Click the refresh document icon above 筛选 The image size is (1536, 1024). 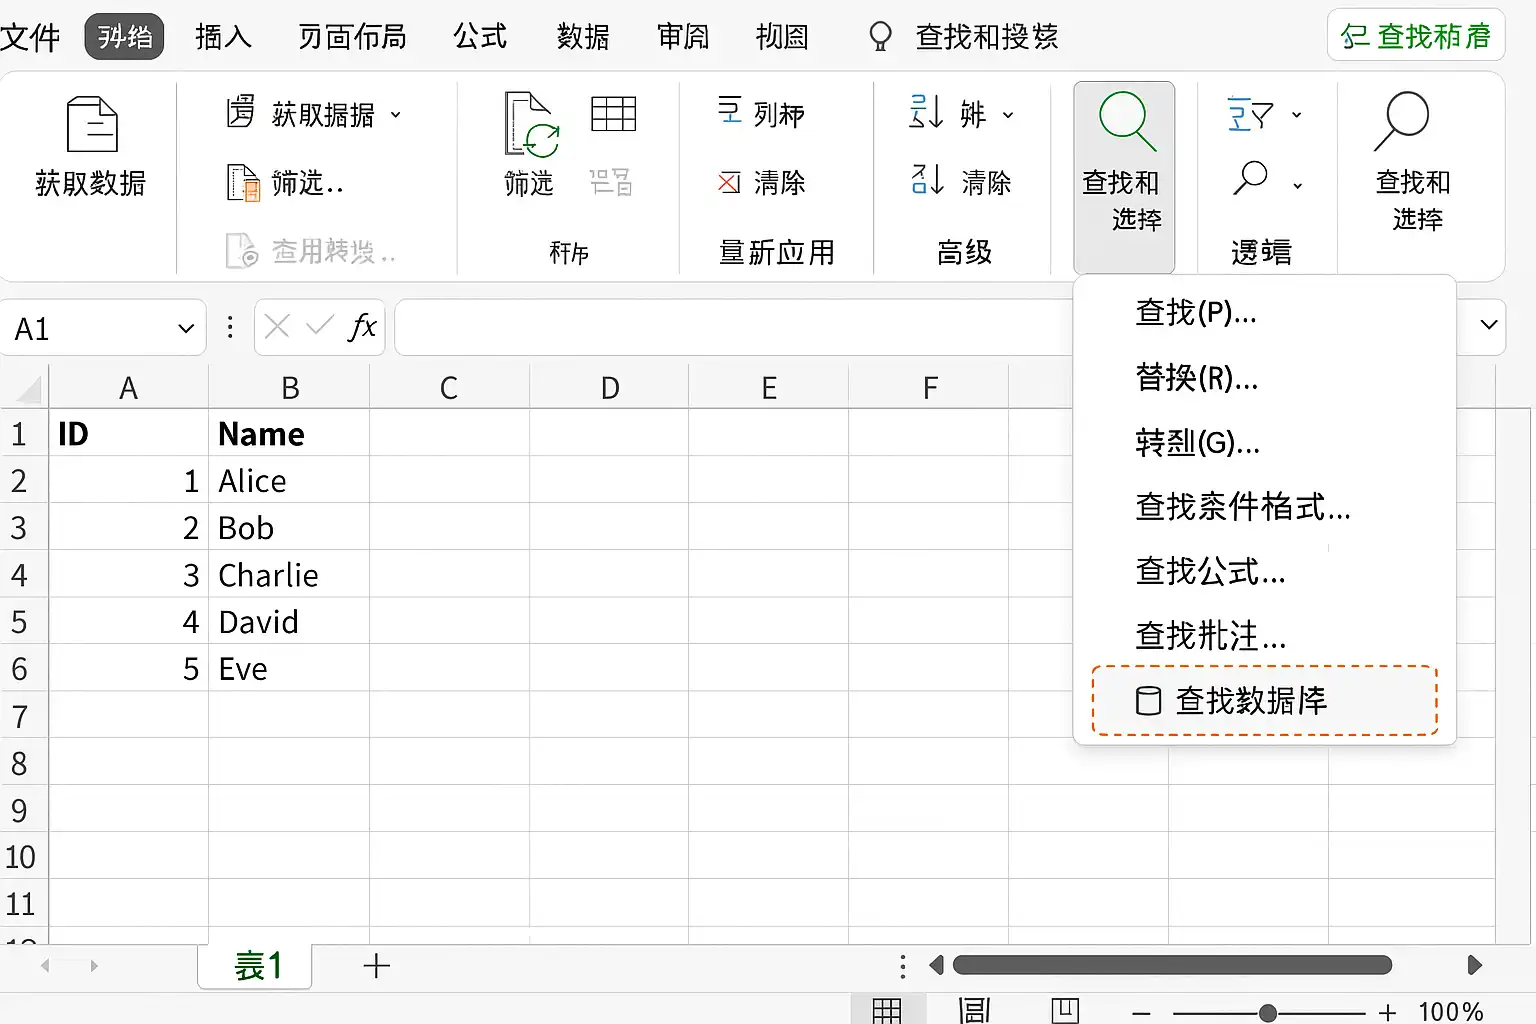click(x=531, y=125)
